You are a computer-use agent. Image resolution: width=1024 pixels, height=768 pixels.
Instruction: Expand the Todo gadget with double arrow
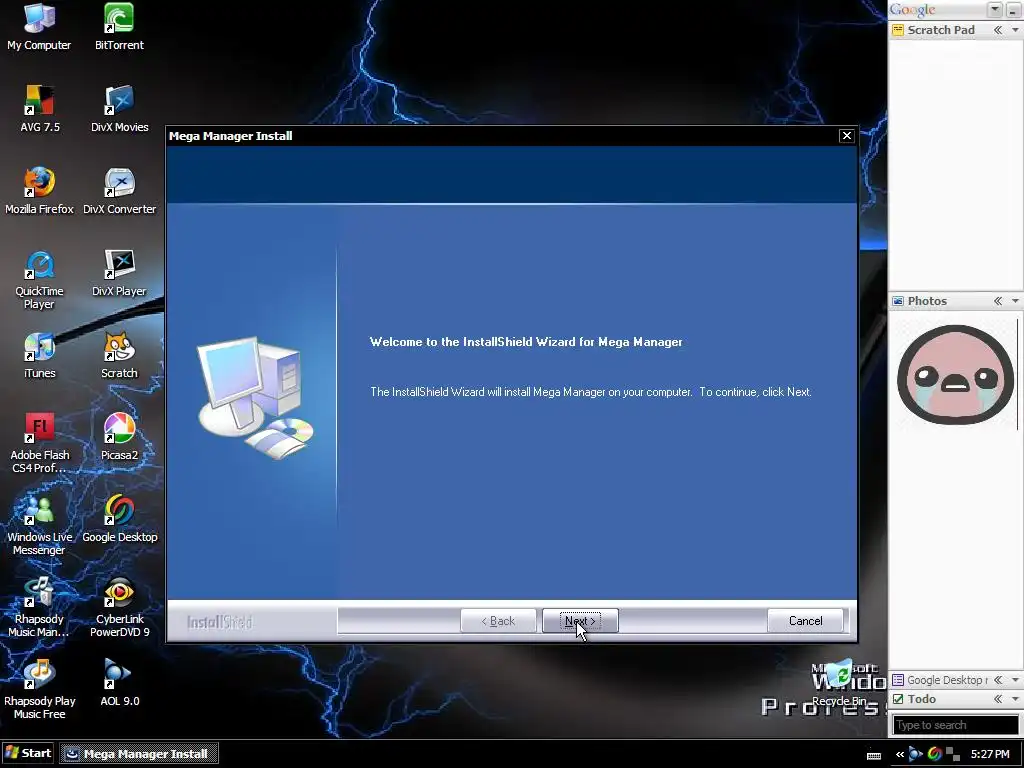997,699
